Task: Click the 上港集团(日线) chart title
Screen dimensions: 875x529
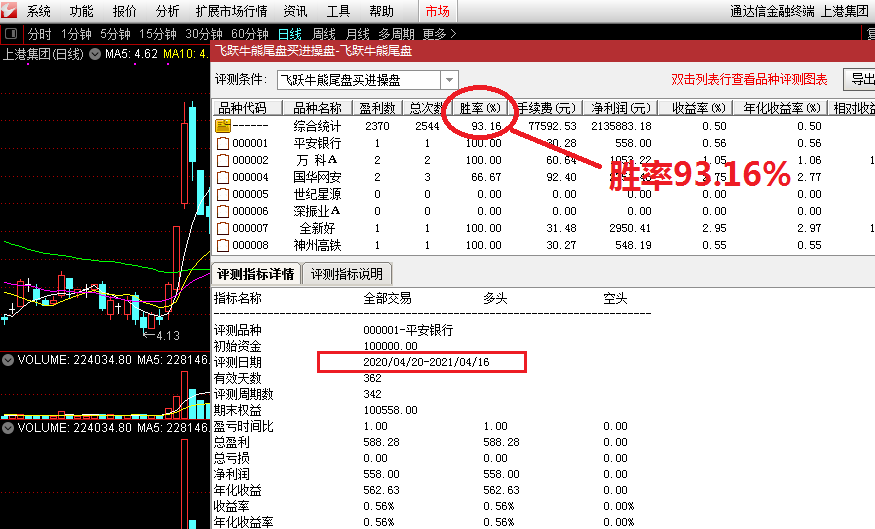Action: point(43,54)
